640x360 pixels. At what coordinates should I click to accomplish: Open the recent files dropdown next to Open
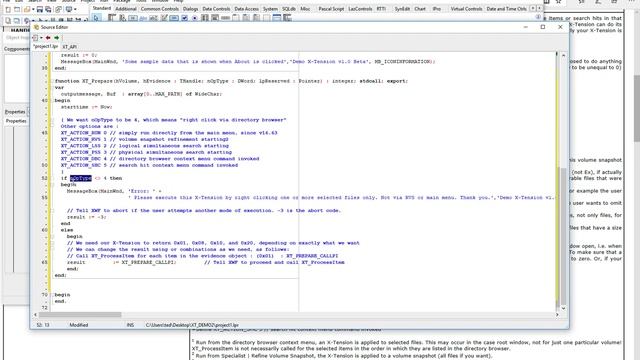[x=33, y=9]
